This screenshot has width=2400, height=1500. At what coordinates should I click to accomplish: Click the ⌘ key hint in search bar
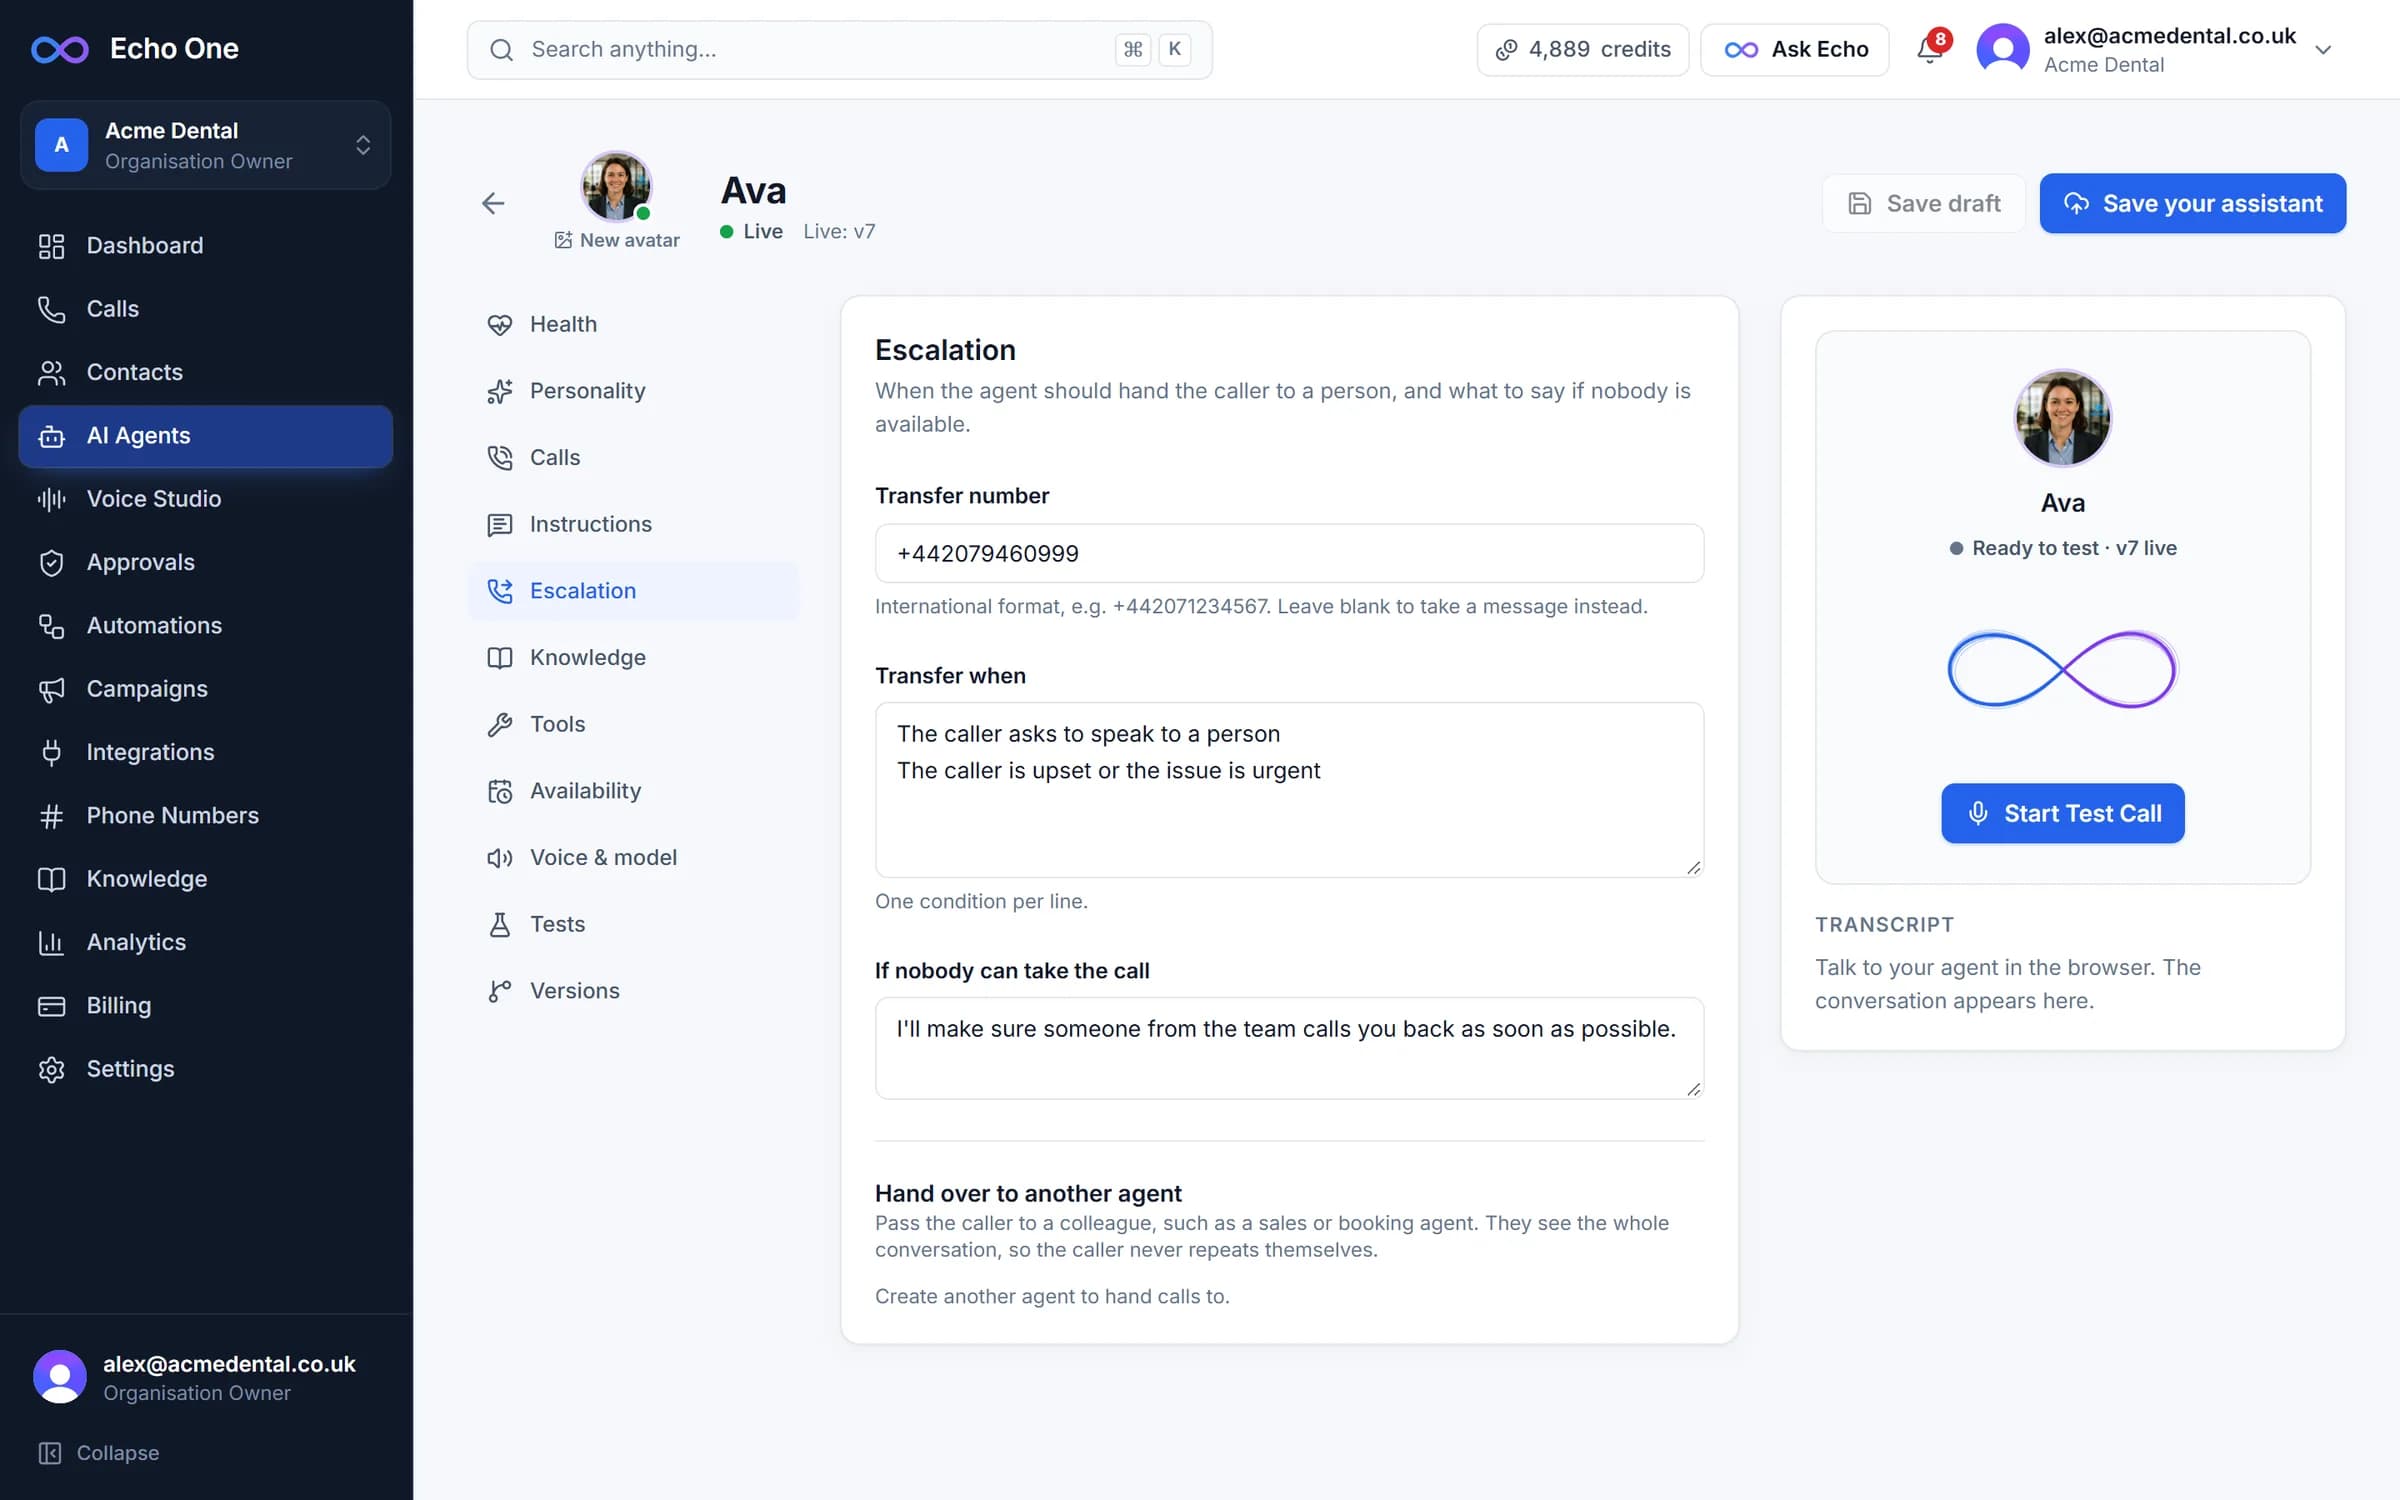click(1133, 49)
